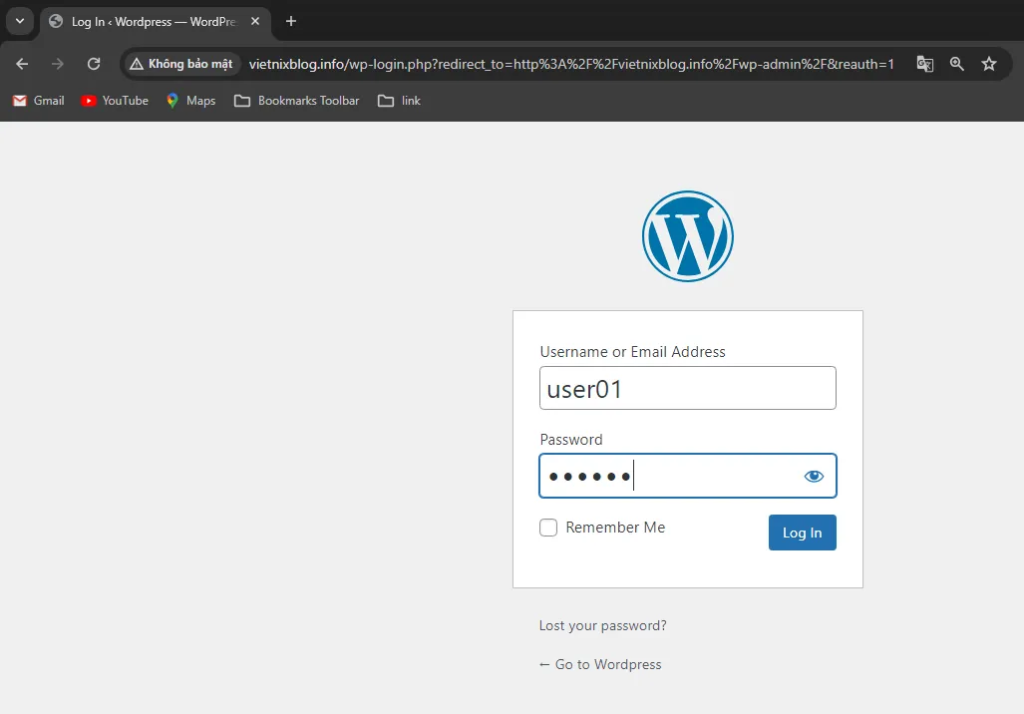Viewport: 1024px width, 714px height.
Task: Click the Không bảo mật security warning
Action: 181,64
